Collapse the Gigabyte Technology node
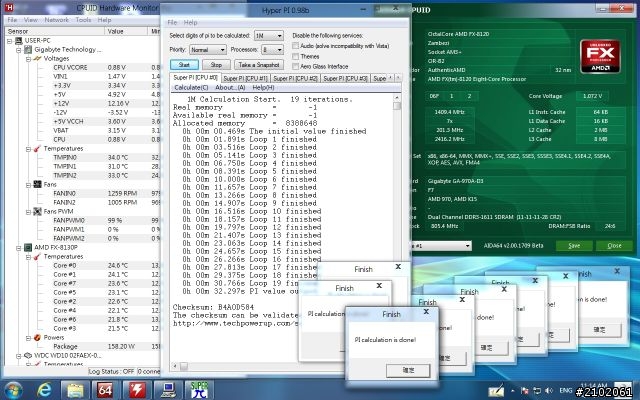The image size is (640, 400). [19, 50]
